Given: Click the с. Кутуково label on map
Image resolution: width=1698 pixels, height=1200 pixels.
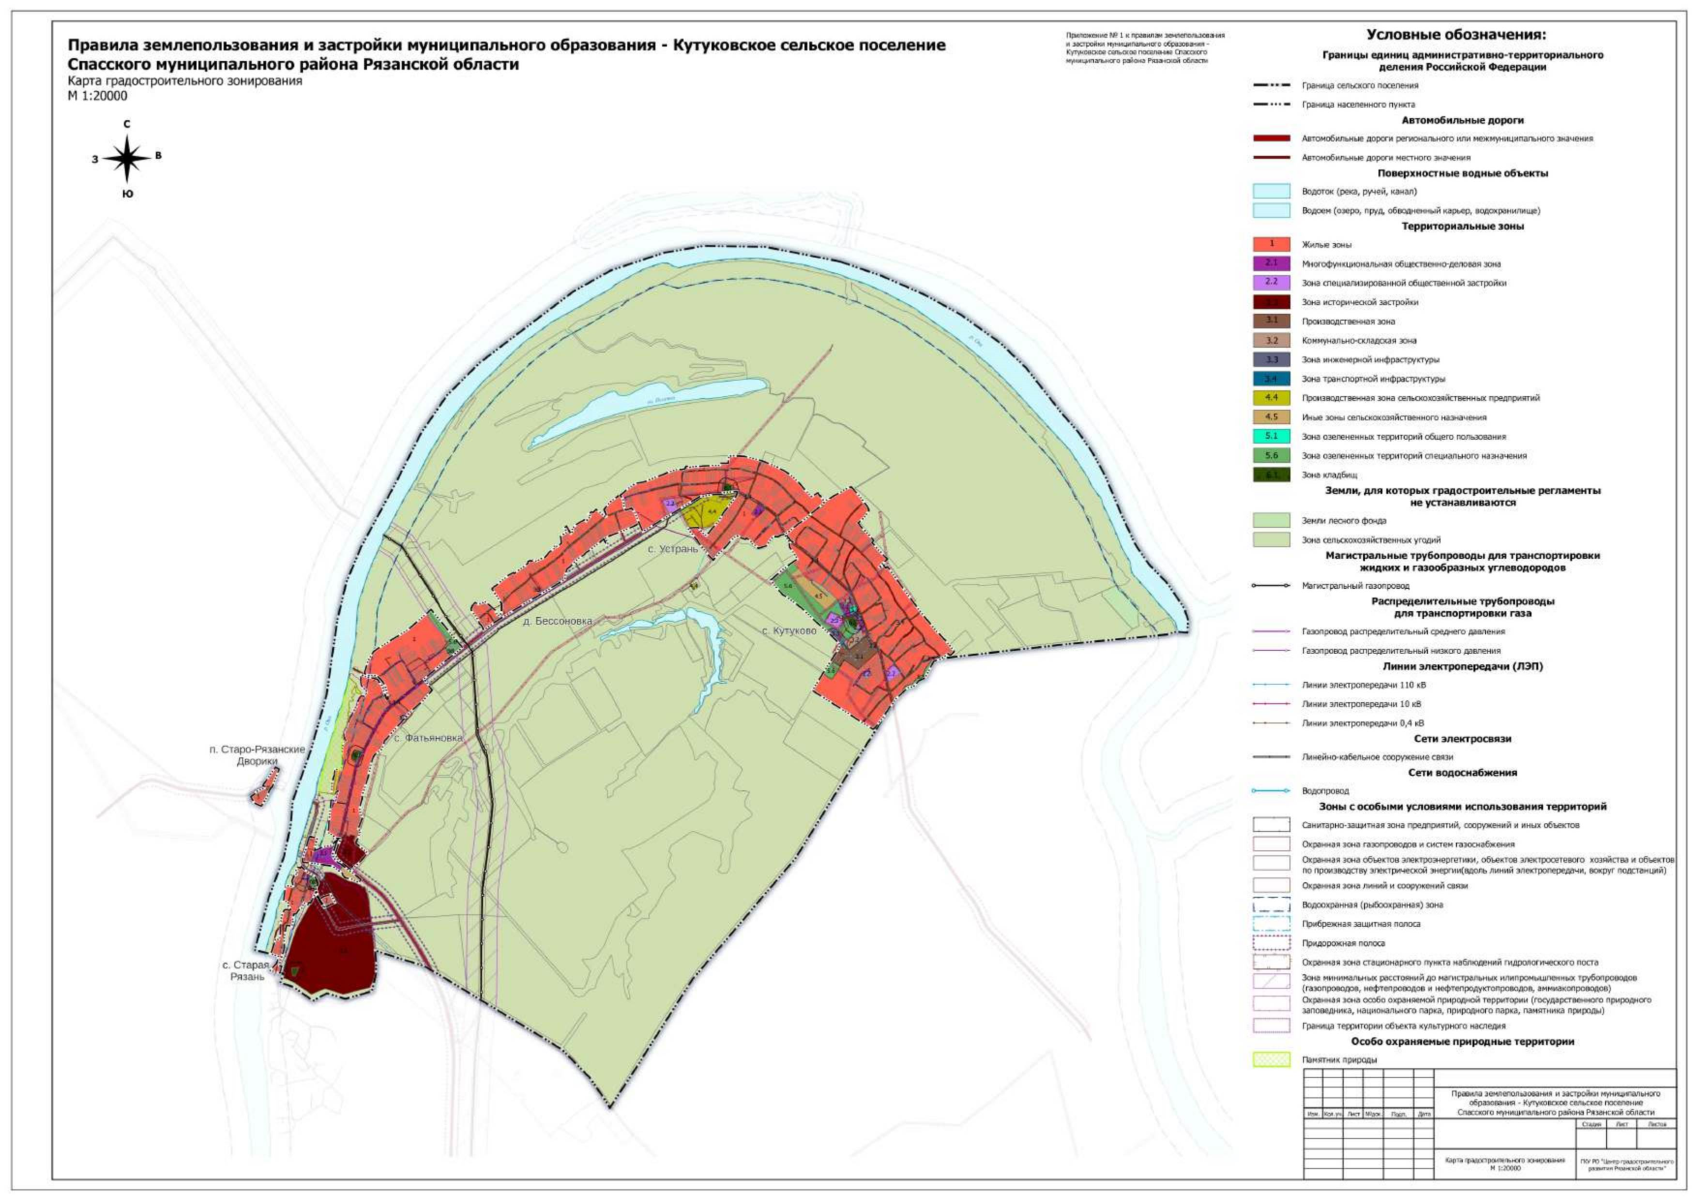Looking at the screenshot, I should point(789,631).
